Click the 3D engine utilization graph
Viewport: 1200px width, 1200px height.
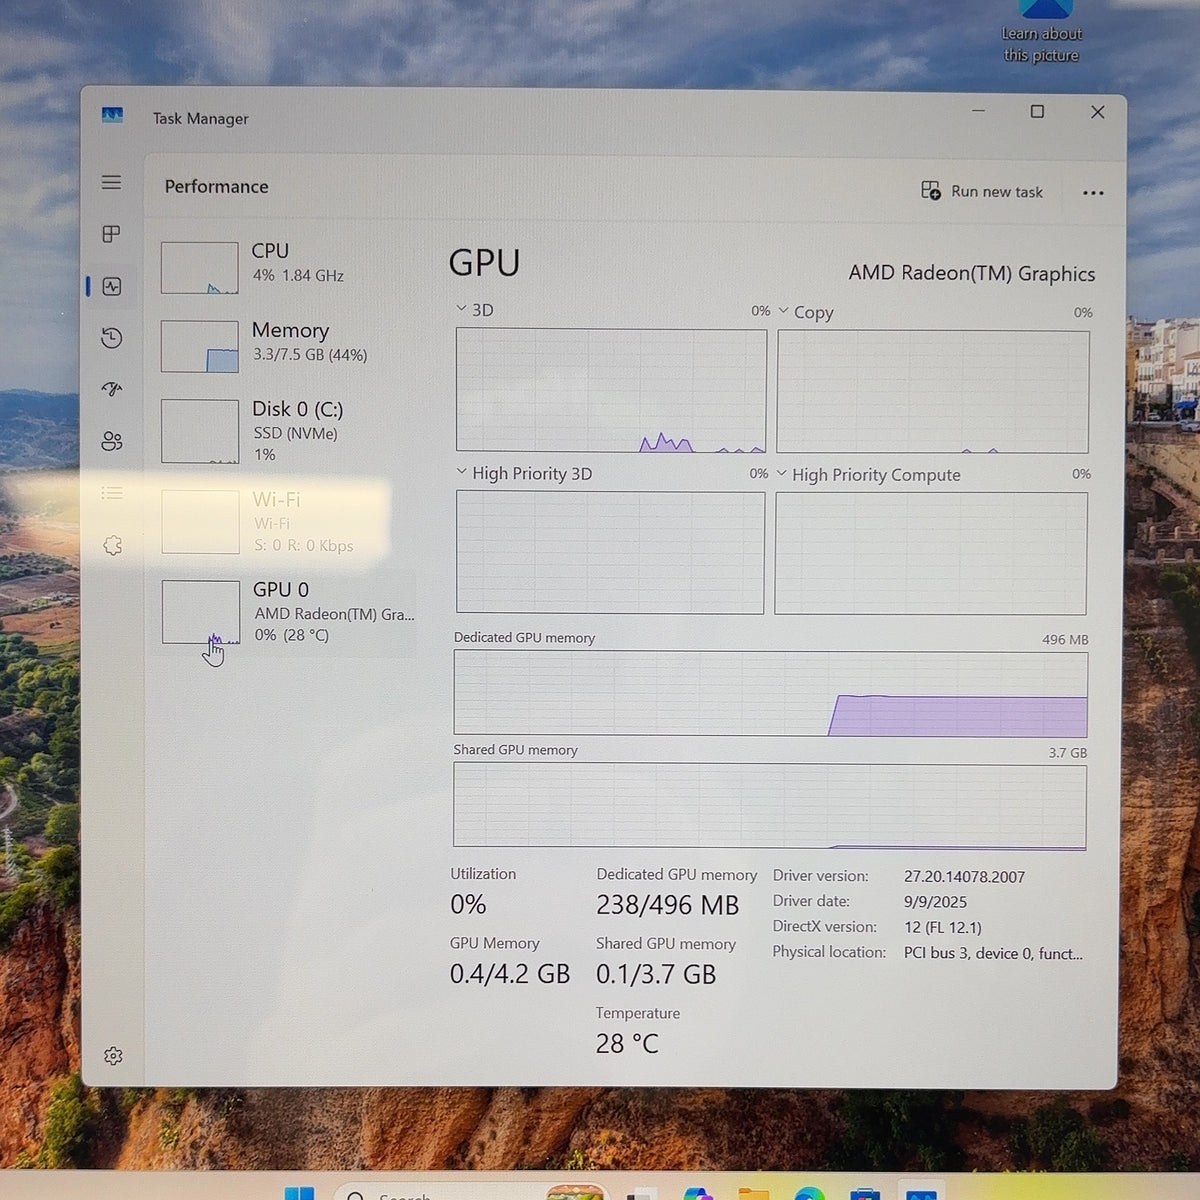[611, 390]
